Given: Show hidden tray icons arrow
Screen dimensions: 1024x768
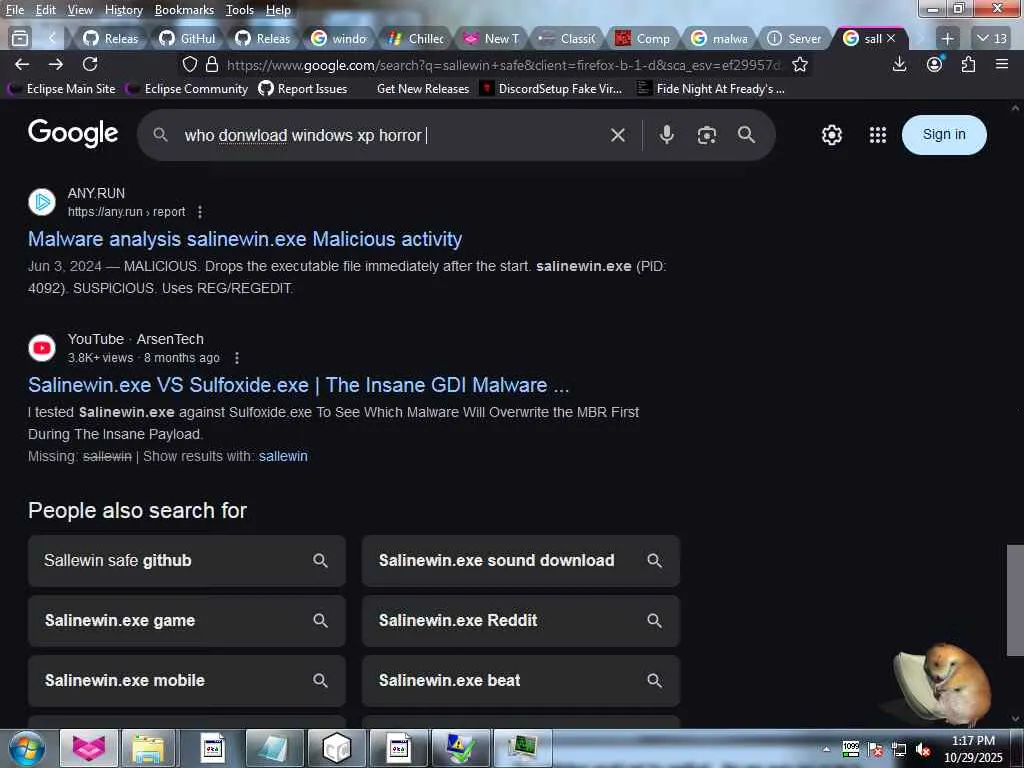Looking at the screenshot, I should pos(826,750).
